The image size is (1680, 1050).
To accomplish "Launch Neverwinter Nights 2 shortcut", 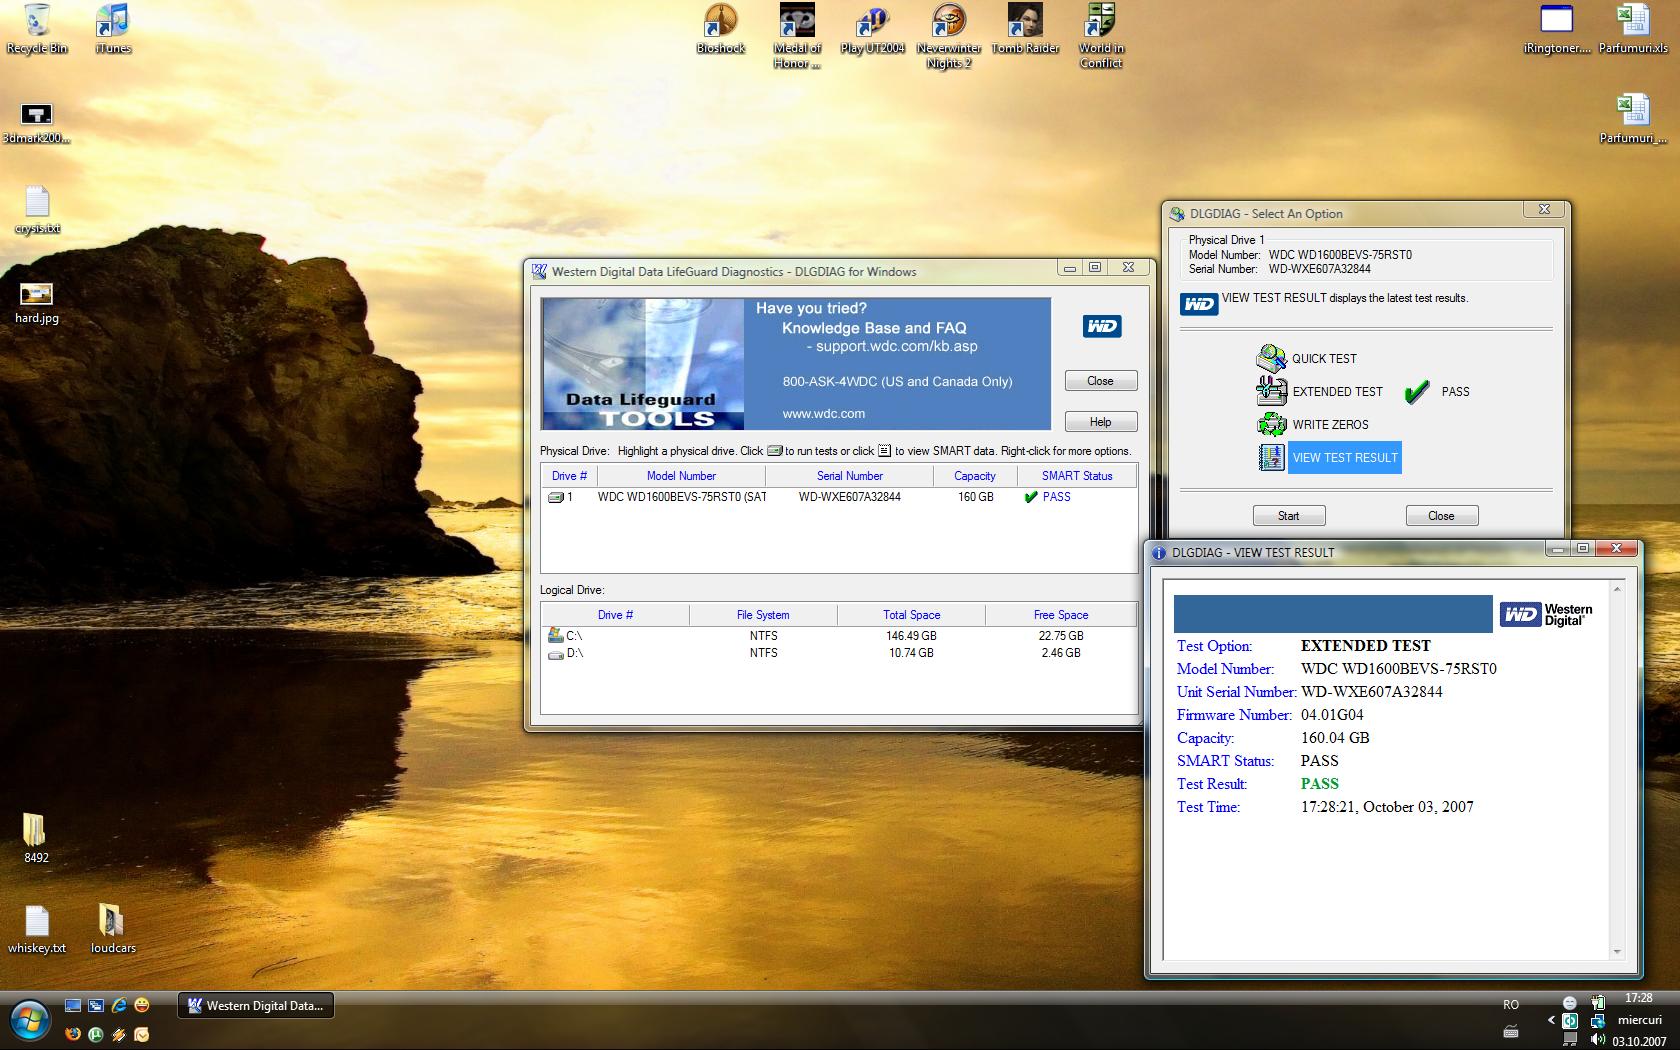I will pyautogui.click(x=949, y=35).
